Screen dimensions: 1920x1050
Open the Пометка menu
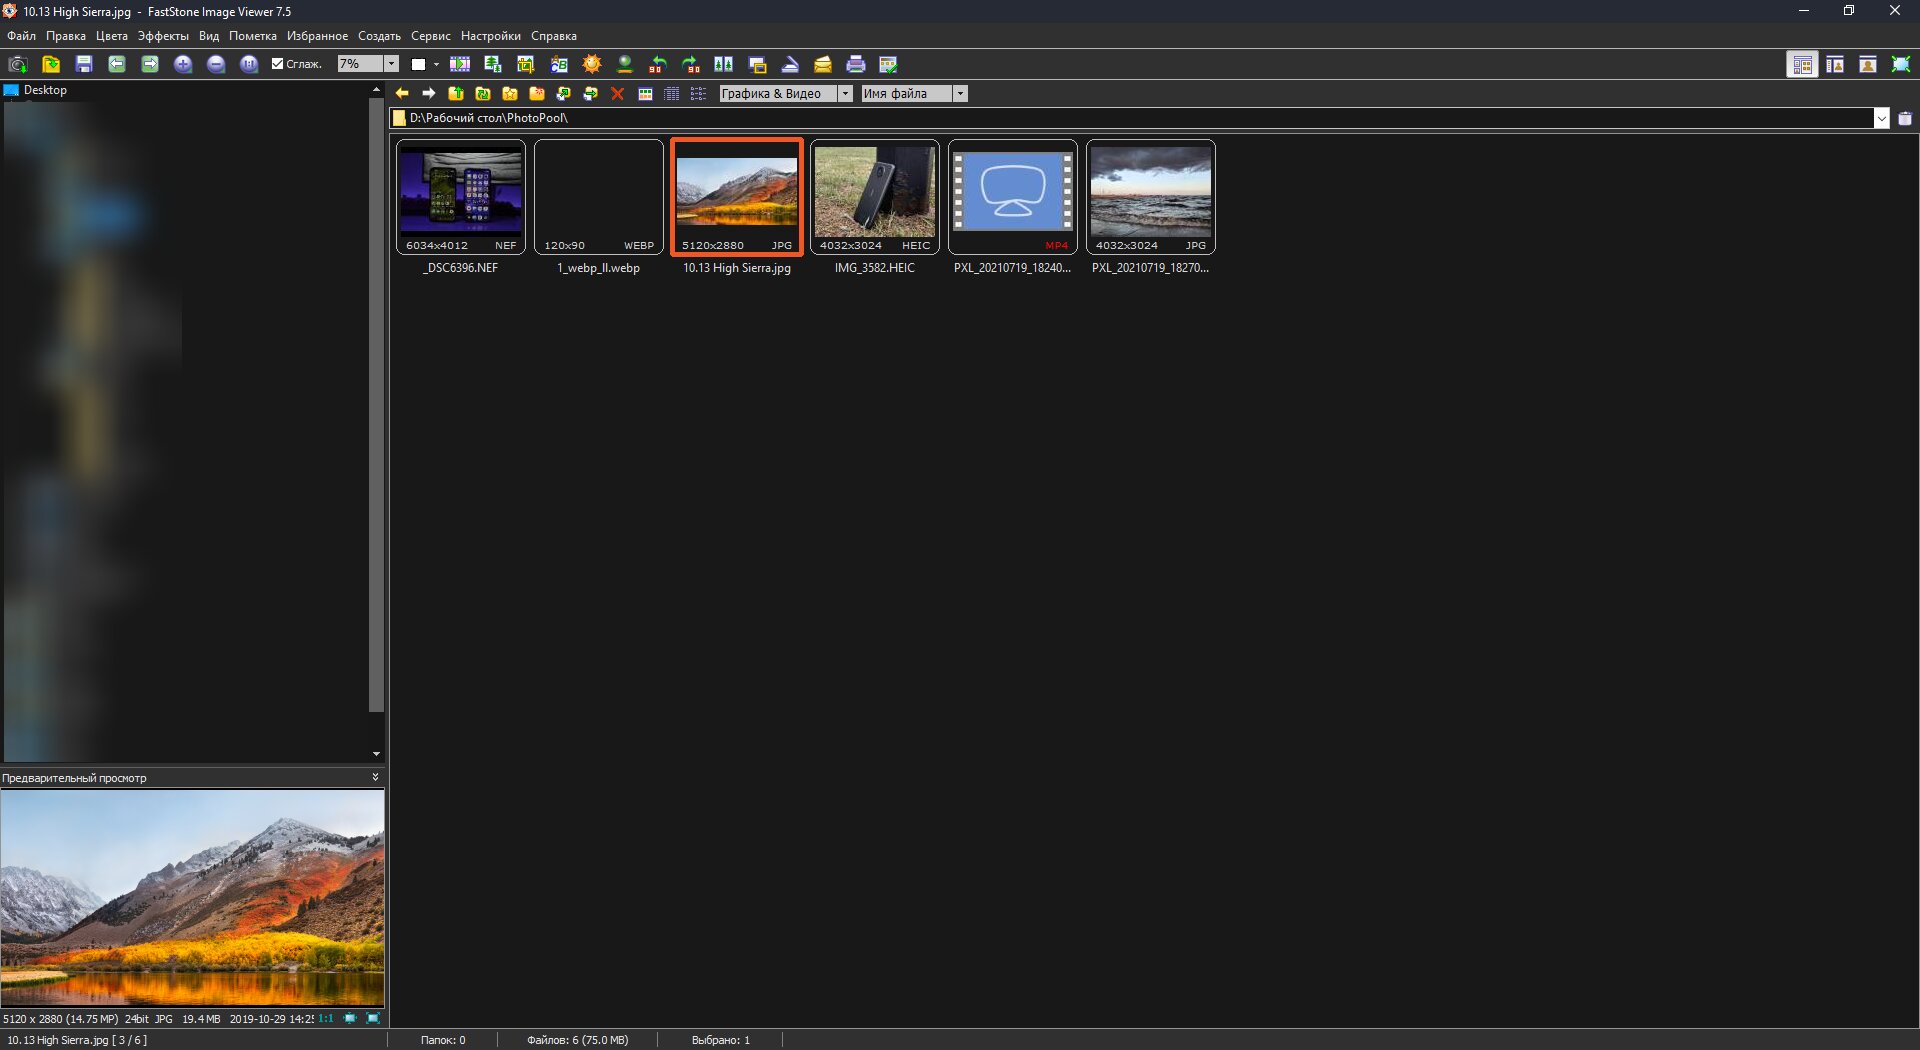253,36
